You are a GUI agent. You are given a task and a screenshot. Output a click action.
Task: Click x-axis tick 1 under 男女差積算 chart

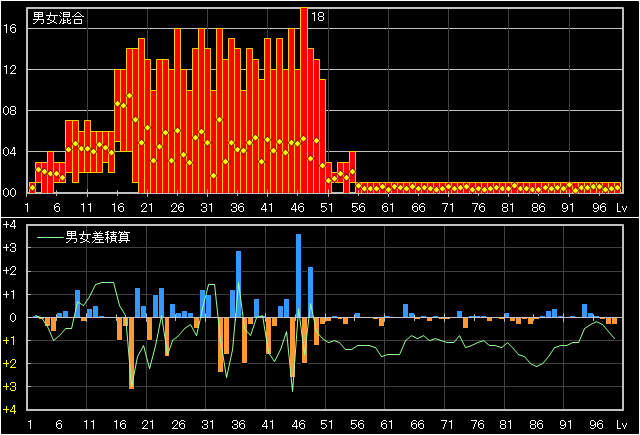pos(30,425)
